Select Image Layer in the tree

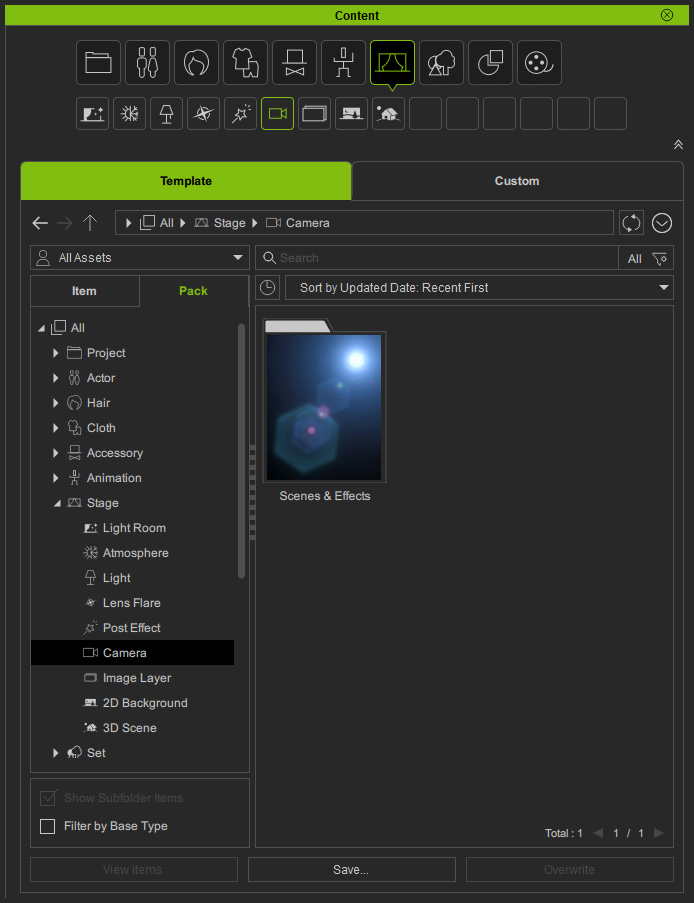point(136,678)
